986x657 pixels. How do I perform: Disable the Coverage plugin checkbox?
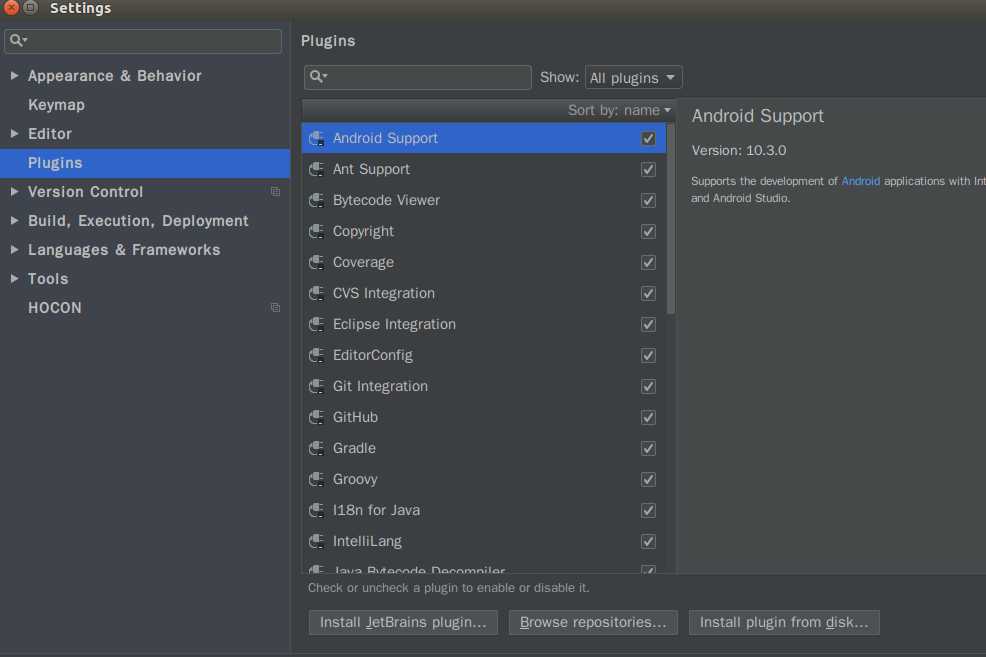click(648, 262)
